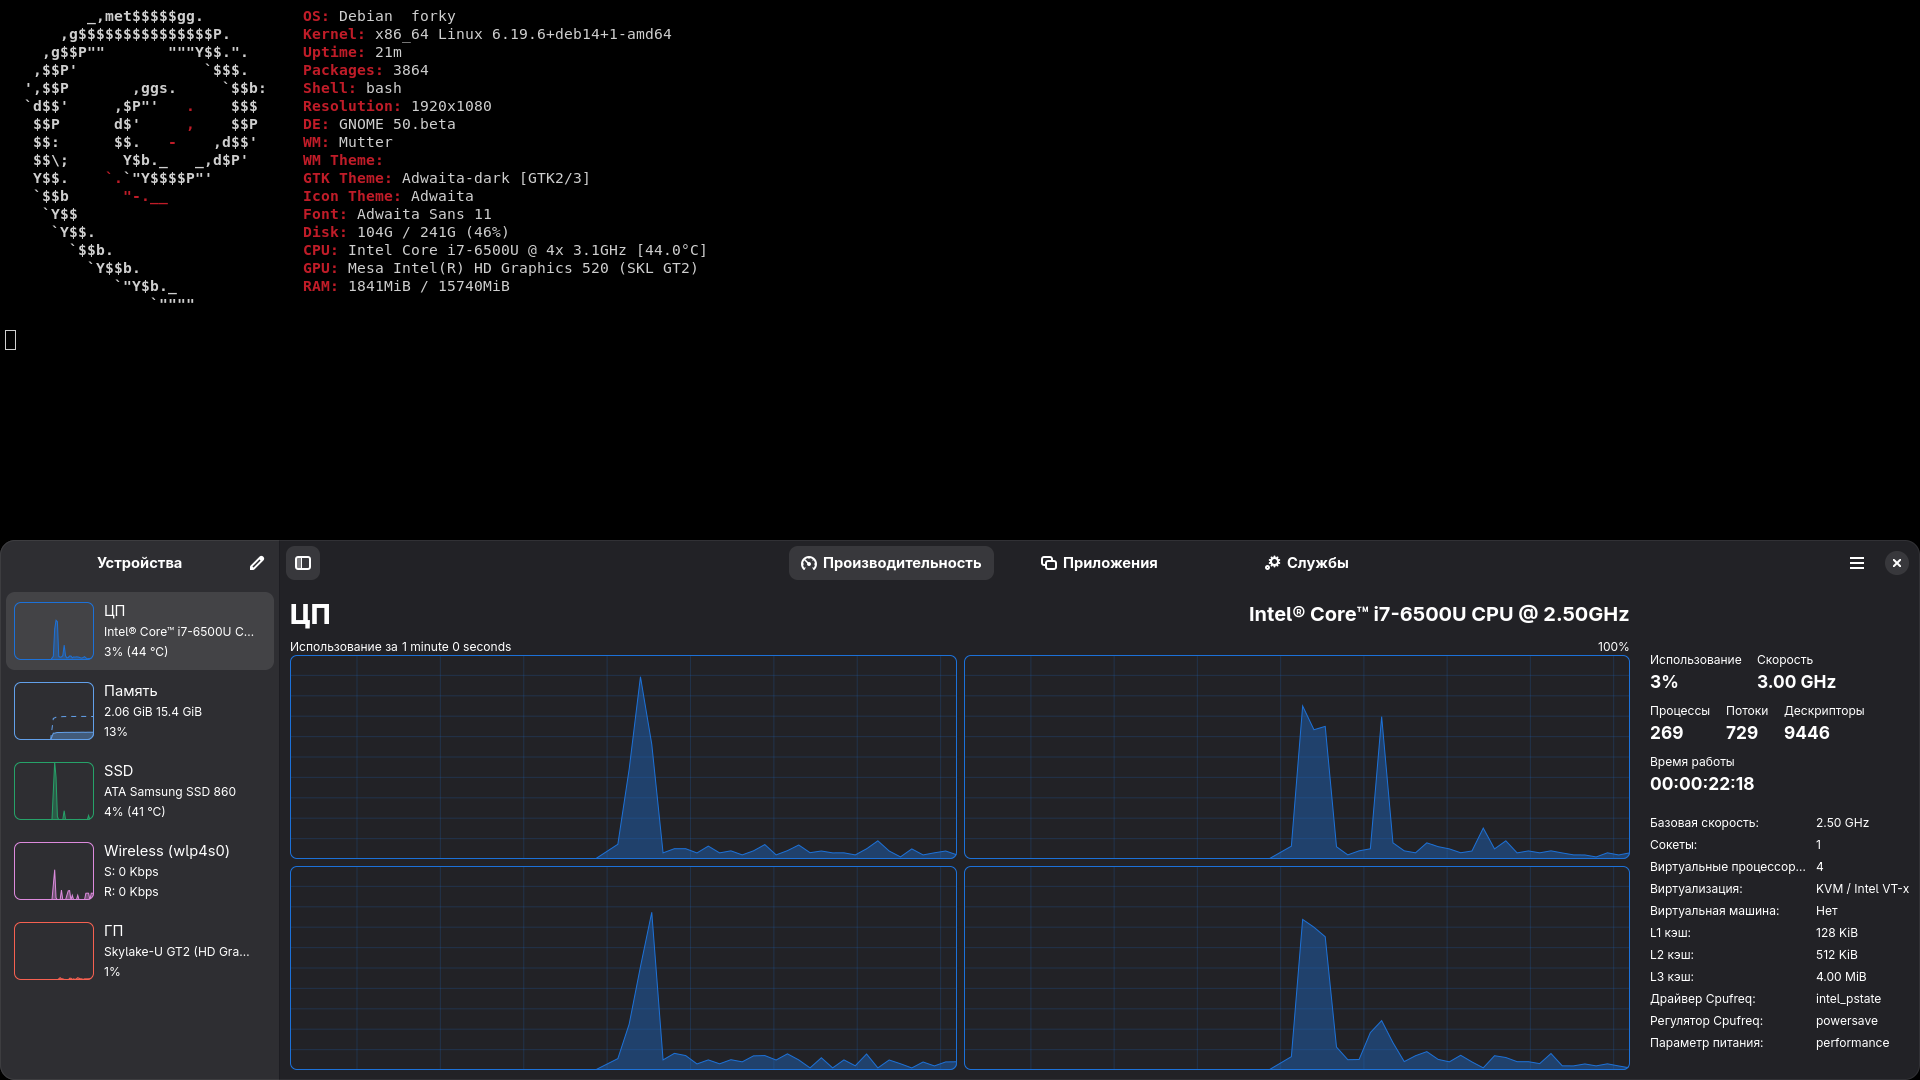The image size is (1920, 1080).
Task: Open the hamburger main menu
Action: (x=1857, y=563)
